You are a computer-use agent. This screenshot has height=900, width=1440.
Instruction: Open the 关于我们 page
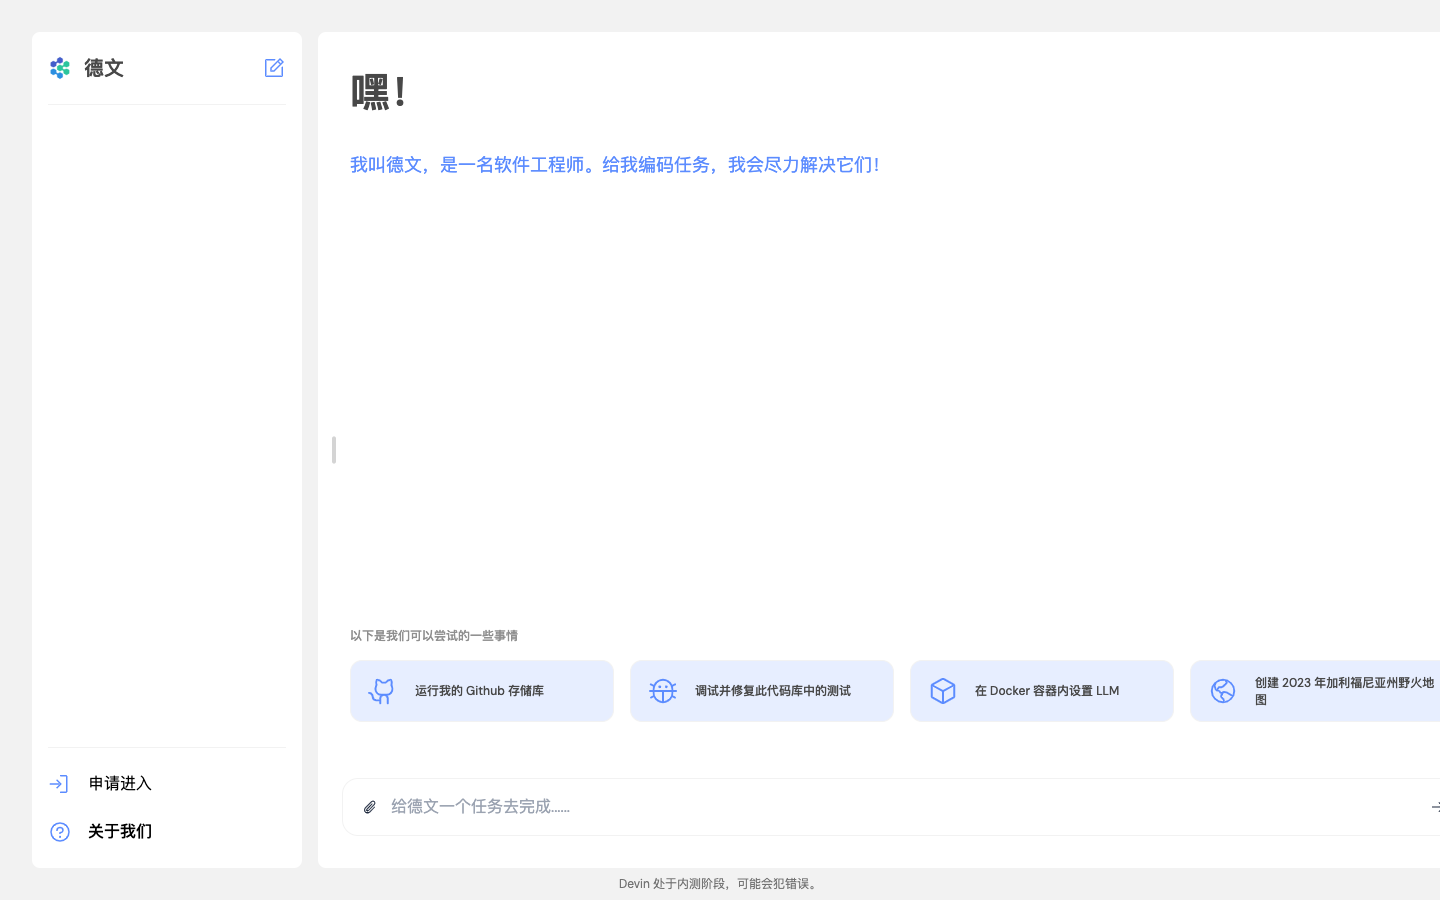click(x=117, y=831)
